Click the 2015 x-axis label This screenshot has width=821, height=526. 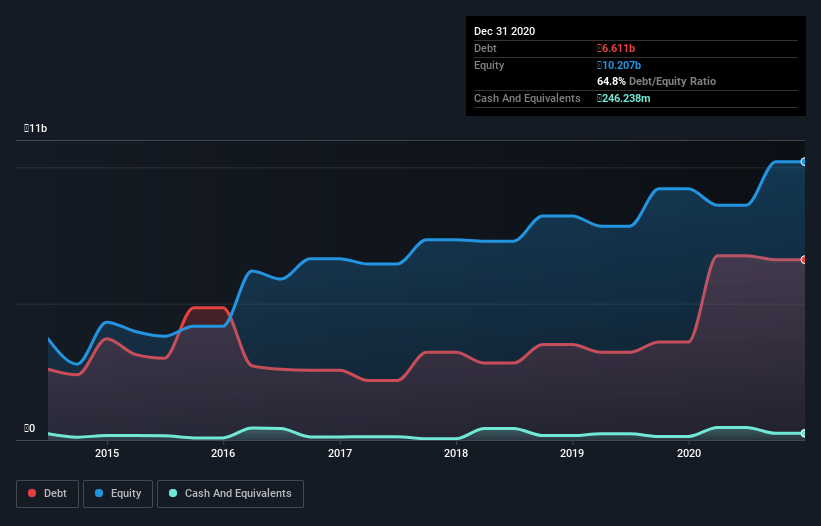click(107, 453)
